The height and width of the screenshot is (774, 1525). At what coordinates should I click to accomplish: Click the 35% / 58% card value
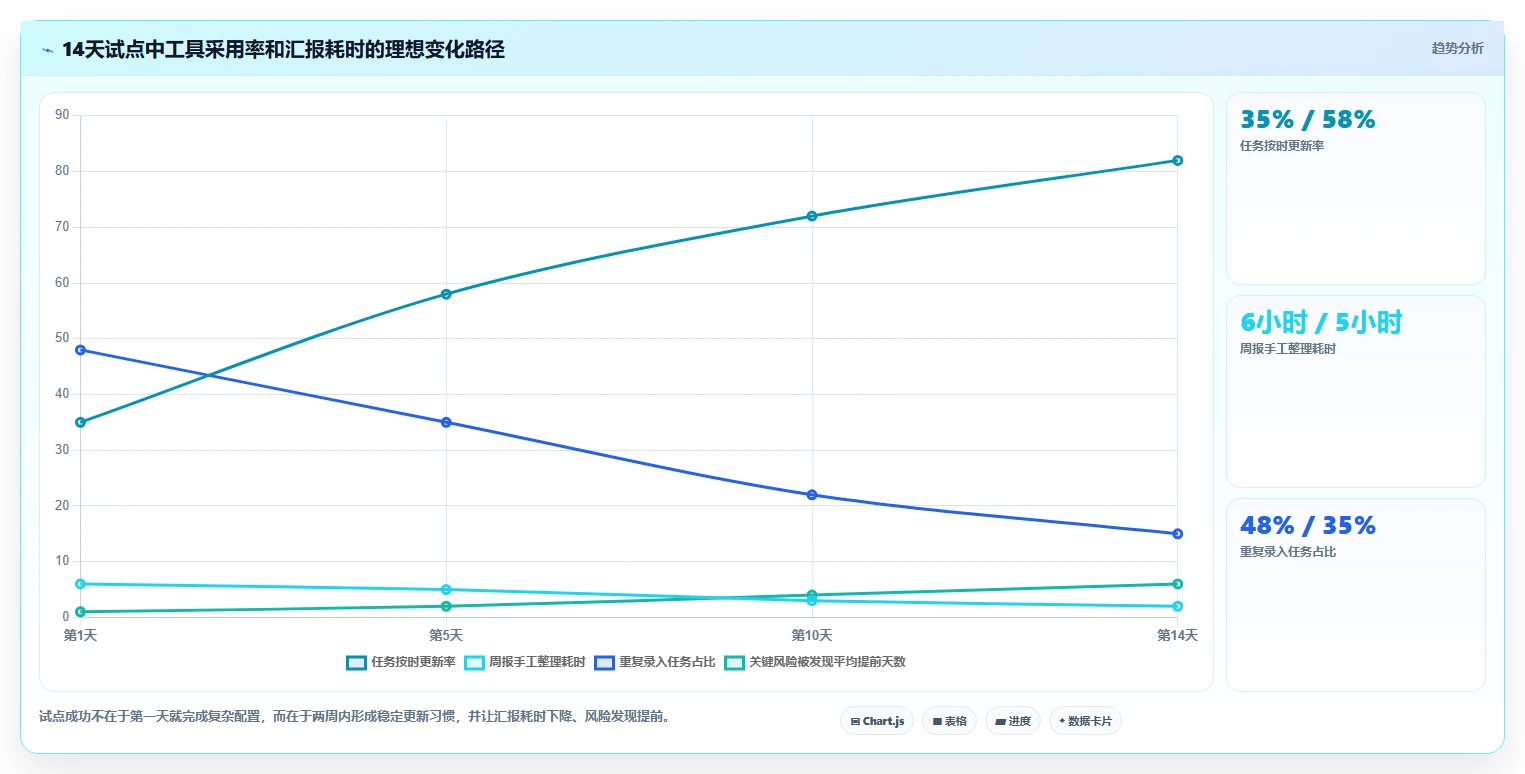tap(1308, 120)
